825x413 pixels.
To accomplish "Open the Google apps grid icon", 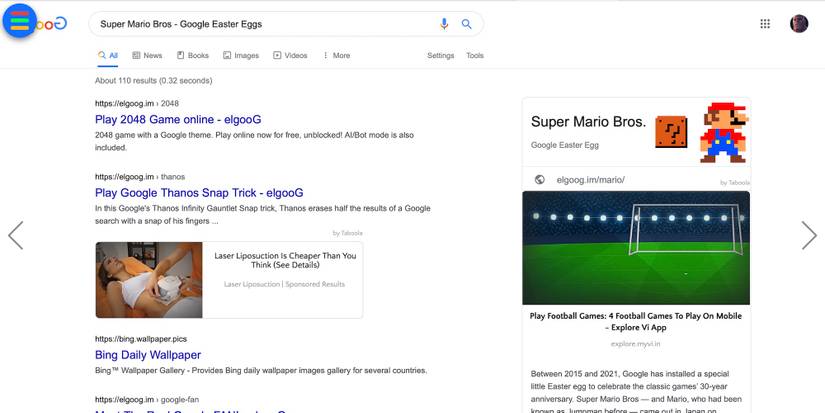I will tap(765, 24).
